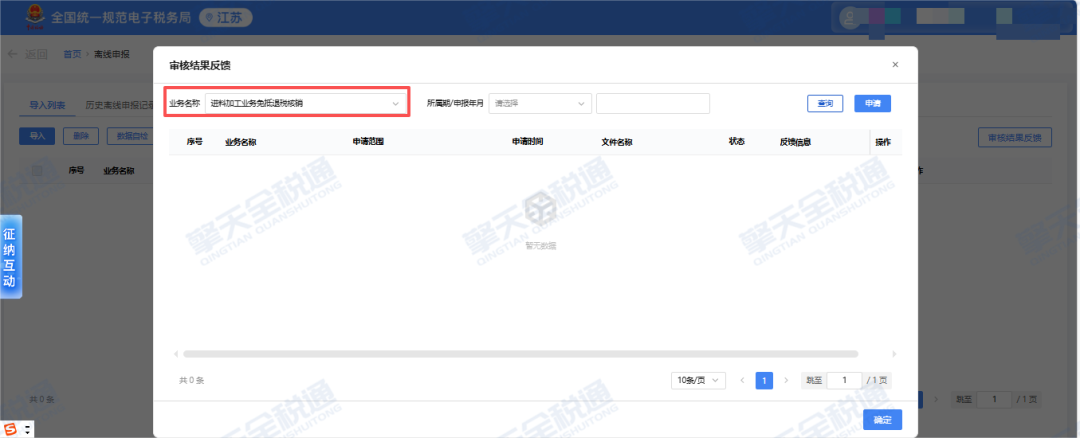The image size is (1080, 438).
Task: Click the 序号 column header in dialog
Action: 194,141
